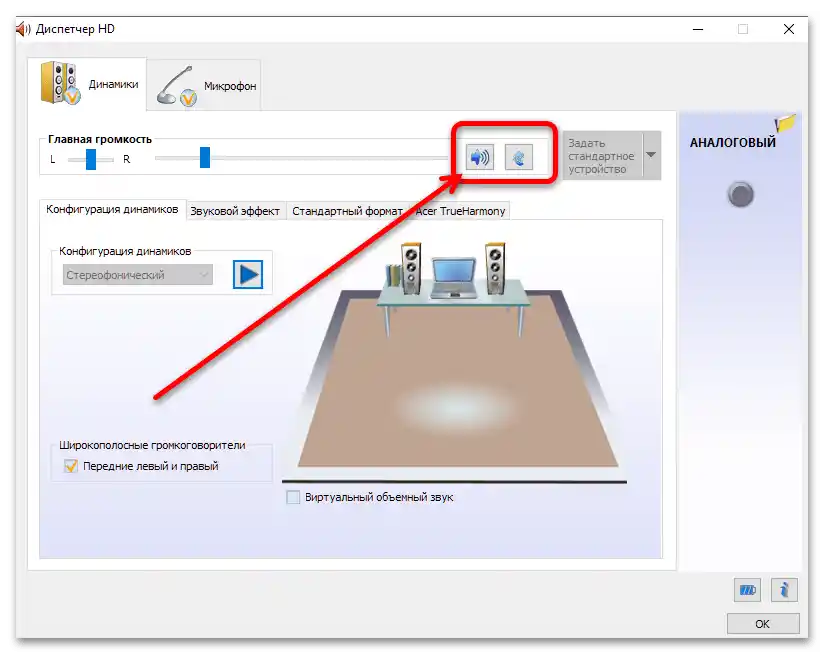Image resolution: width=824 pixels, height=654 pixels.
Task: Enable Виртуальный объемный звук checkbox
Action: [293, 497]
